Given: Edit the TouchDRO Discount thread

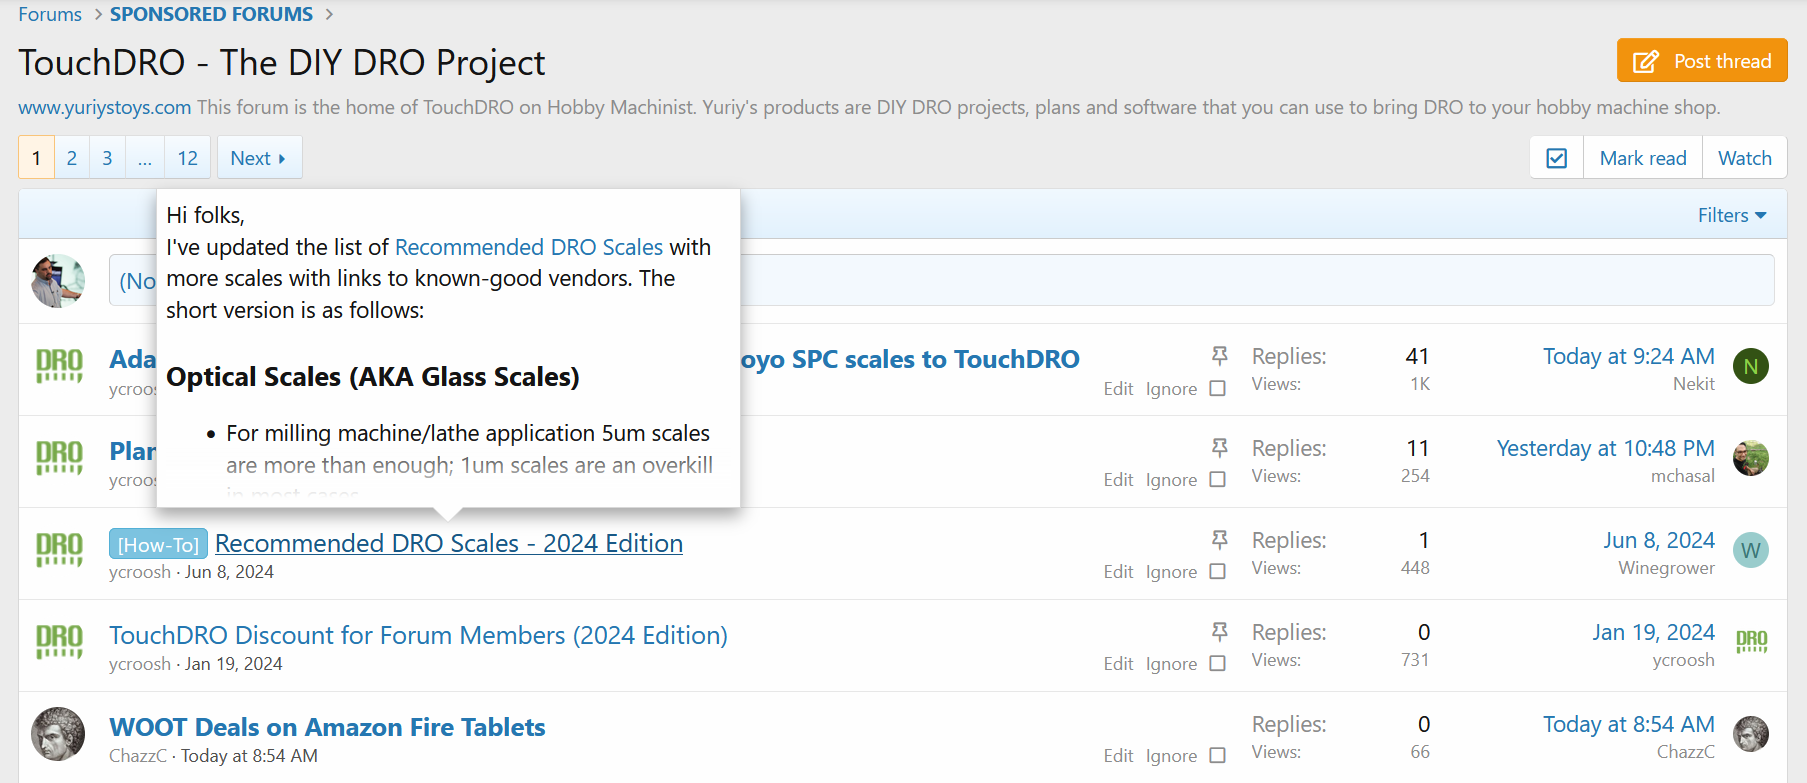Looking at the screenshot, I should tap(1118, 664).
